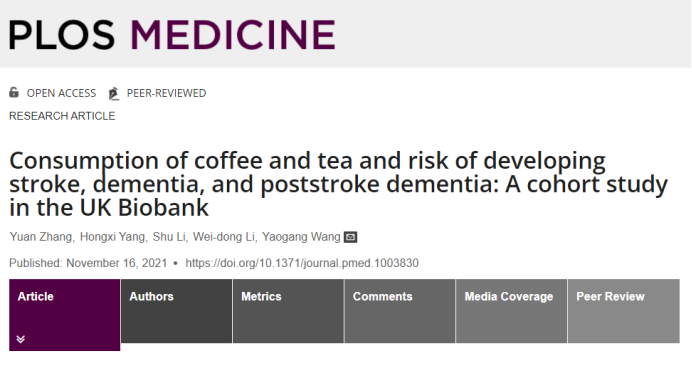The image size is (692, 366).
Task: View the Peer Review tab
Action: pos(624,311)
